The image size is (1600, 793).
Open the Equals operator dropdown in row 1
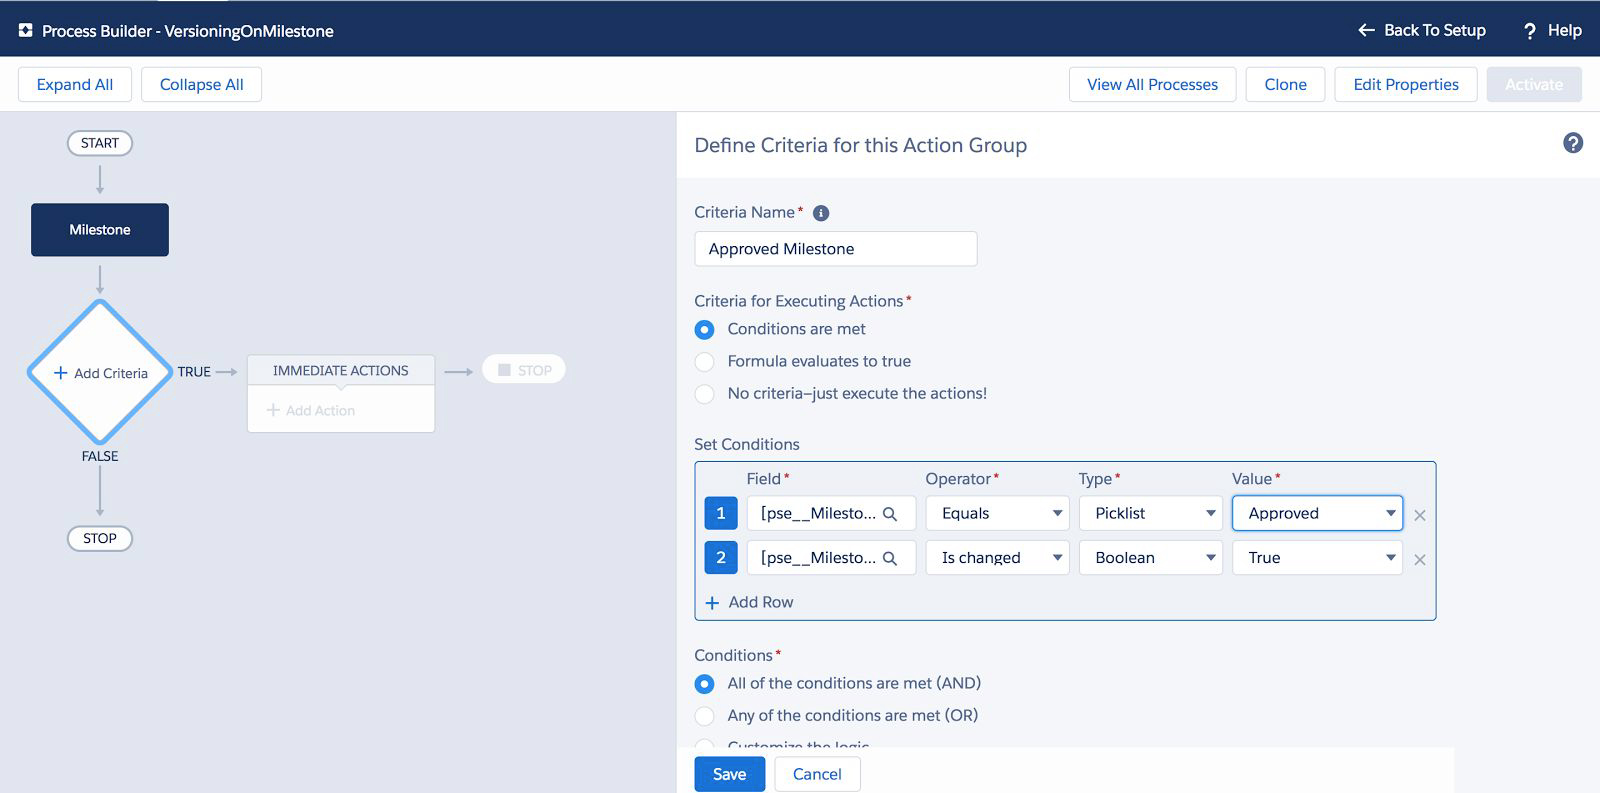(997, 513)
